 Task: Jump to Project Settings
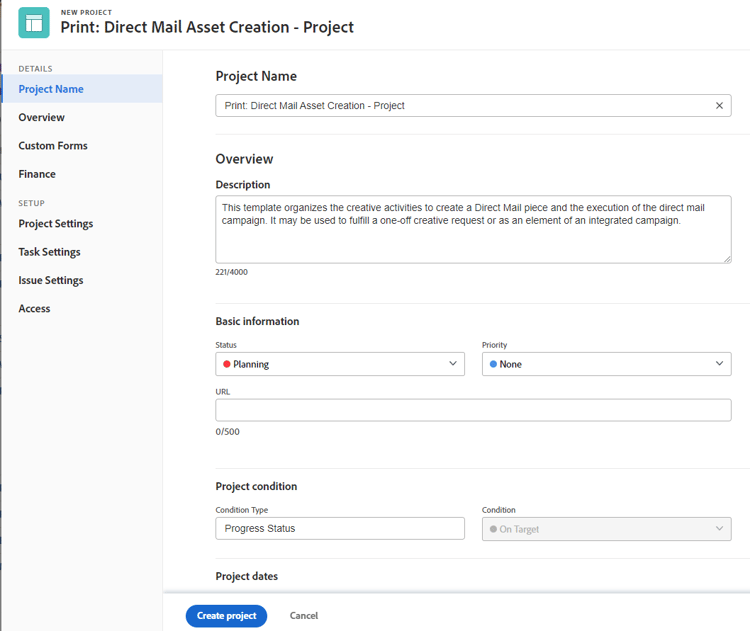pos(56,223)
